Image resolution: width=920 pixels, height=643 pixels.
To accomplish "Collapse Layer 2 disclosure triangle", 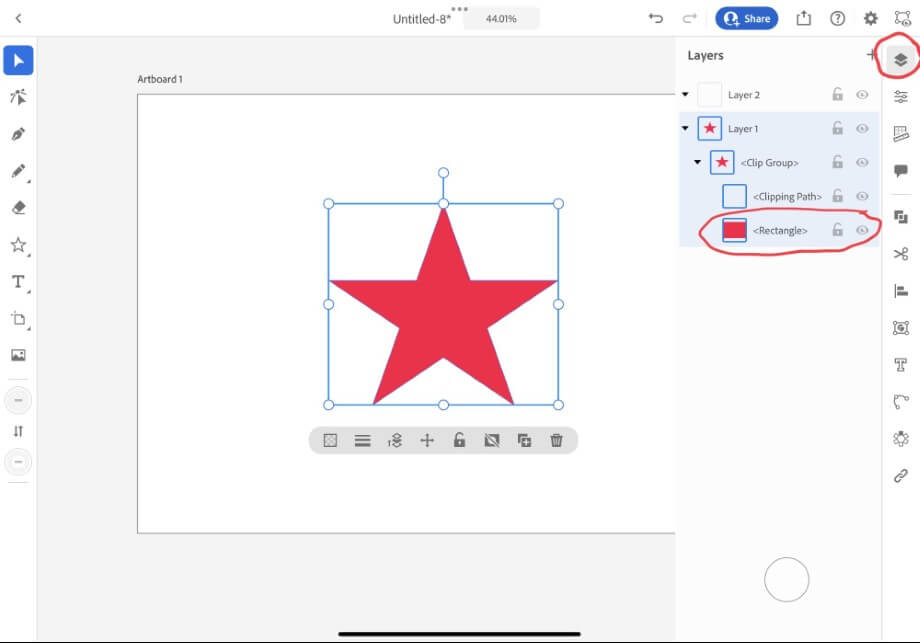I will [x=685, y=94].
